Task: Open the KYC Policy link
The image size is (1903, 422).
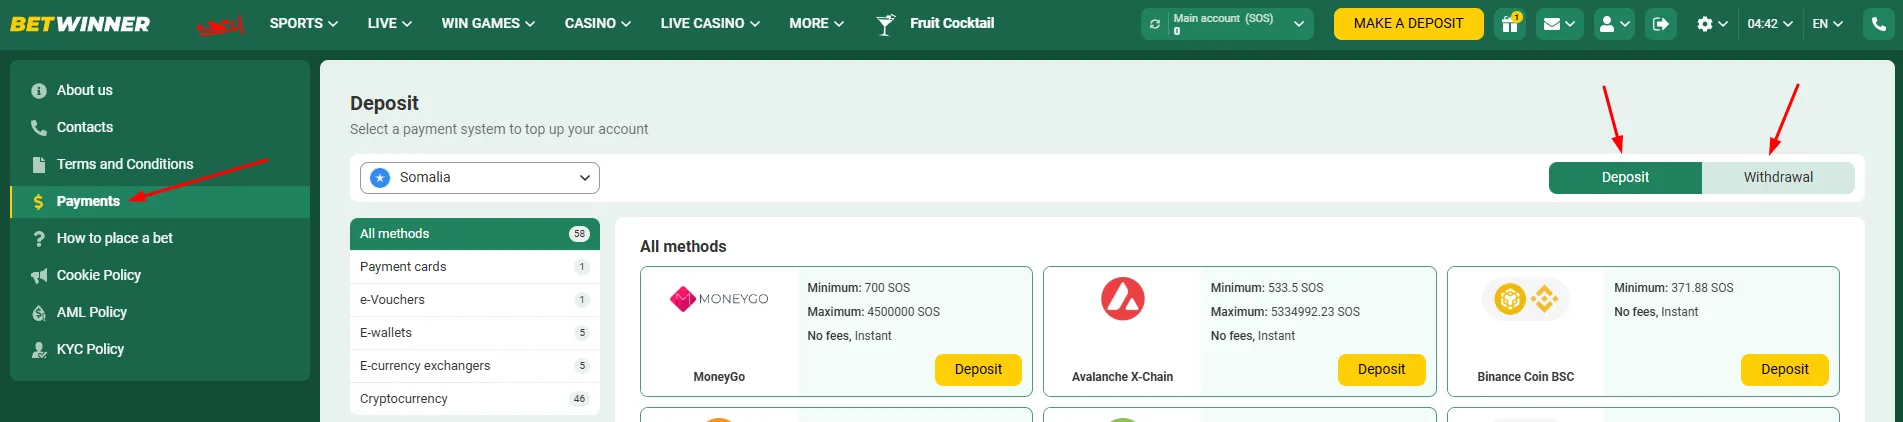Action: 90,350
